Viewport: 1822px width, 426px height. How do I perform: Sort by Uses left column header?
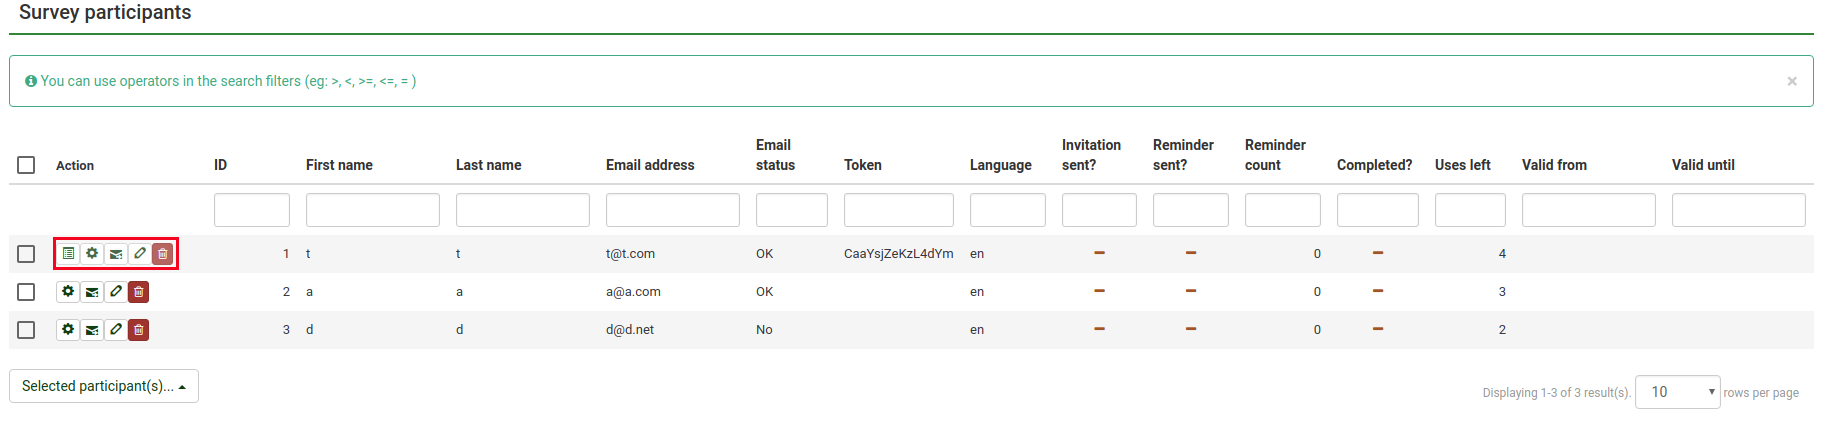click(1462, 165)
